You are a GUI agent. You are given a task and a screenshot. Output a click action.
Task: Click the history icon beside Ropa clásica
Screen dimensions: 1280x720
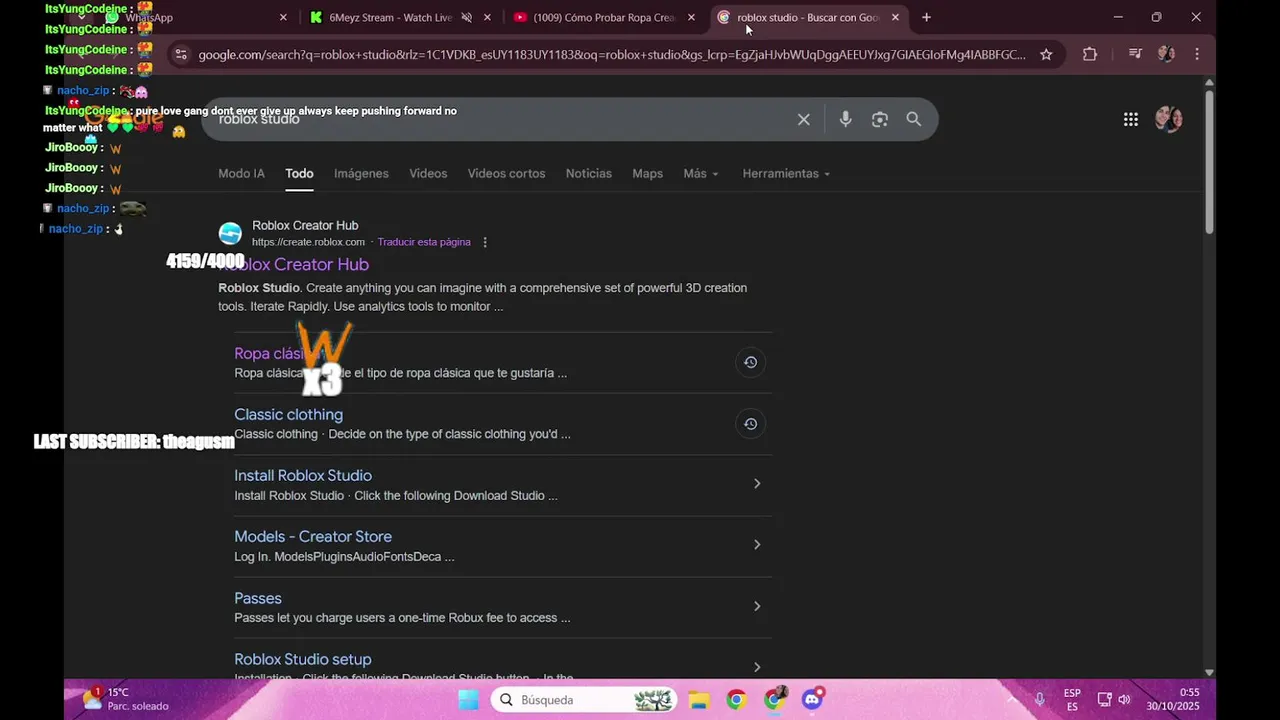click(750, 362)
